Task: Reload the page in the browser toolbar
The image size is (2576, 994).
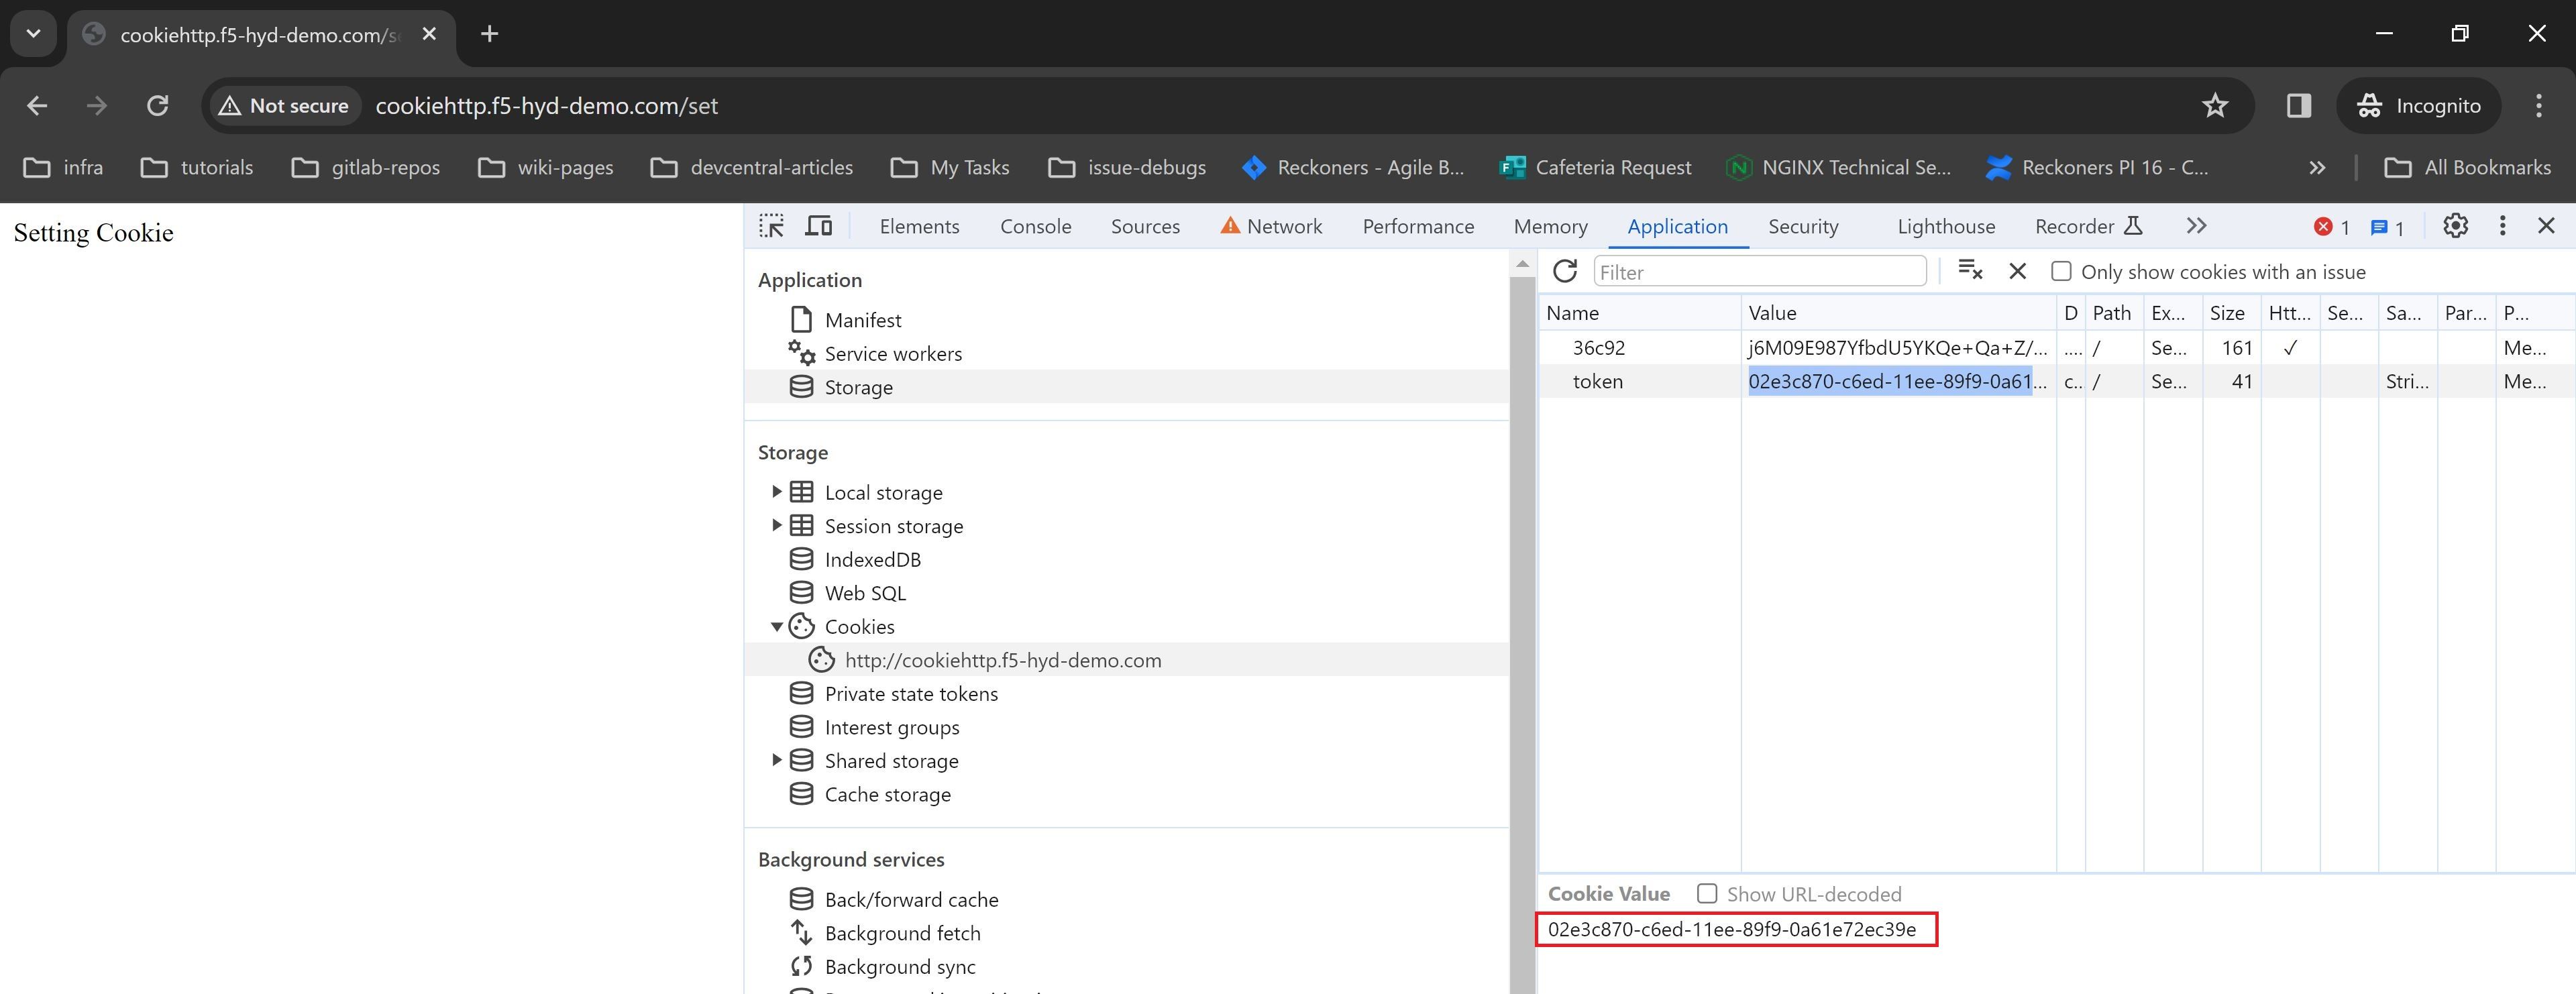Action: point(157,106)
